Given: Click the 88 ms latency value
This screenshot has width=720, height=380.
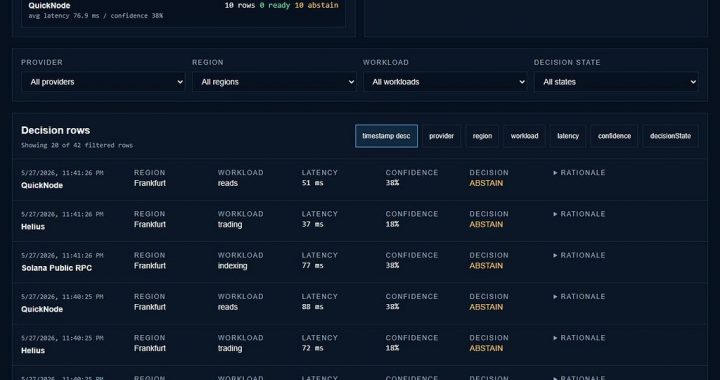Looking at the screenshot, I should (312, 307).
